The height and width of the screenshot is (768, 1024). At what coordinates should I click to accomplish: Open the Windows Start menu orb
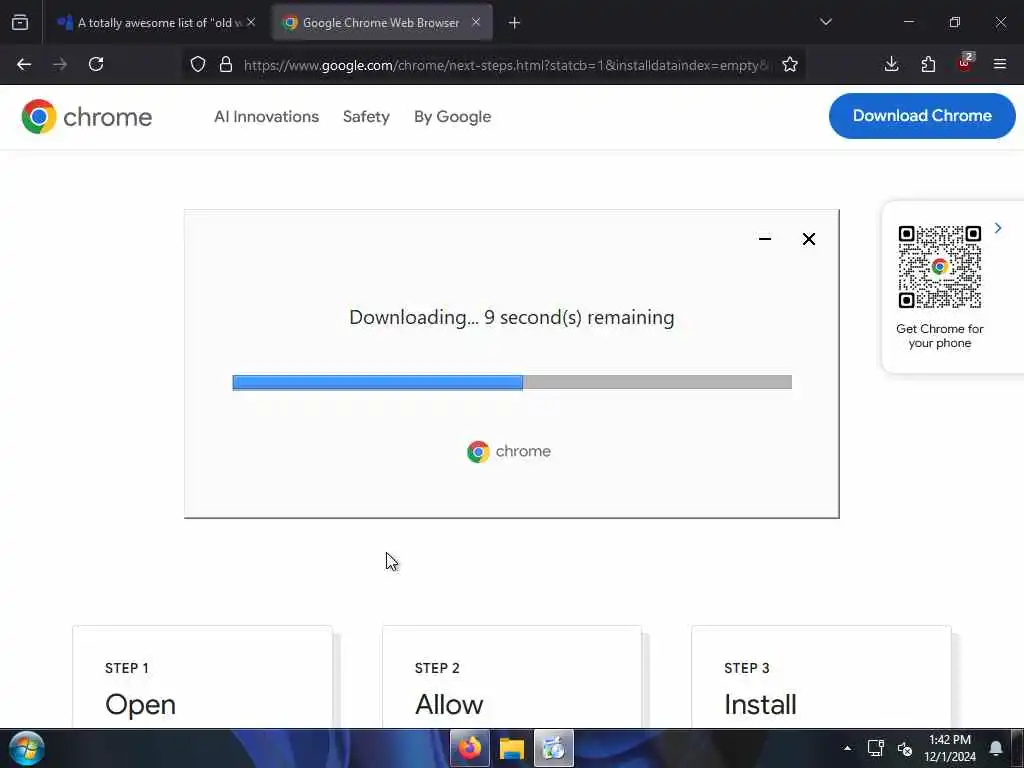[x=27, y=748]
